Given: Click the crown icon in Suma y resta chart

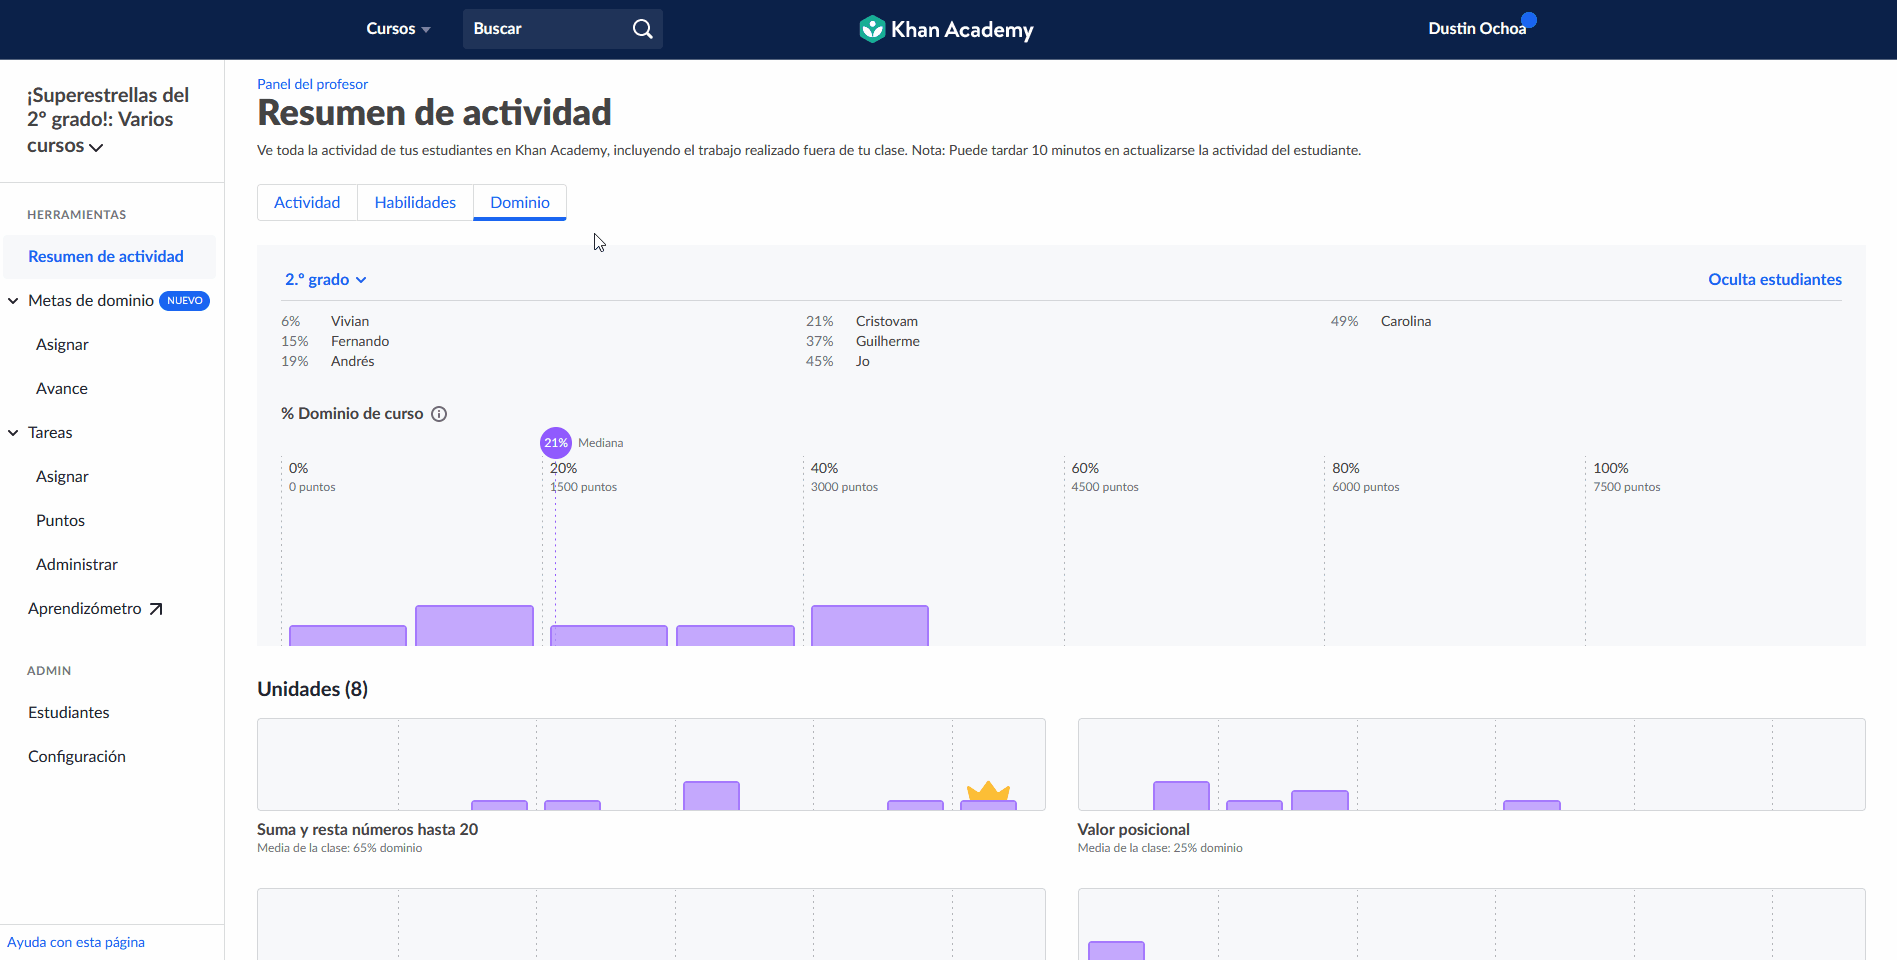Looking at the screenshot, I should coord(988,790).
